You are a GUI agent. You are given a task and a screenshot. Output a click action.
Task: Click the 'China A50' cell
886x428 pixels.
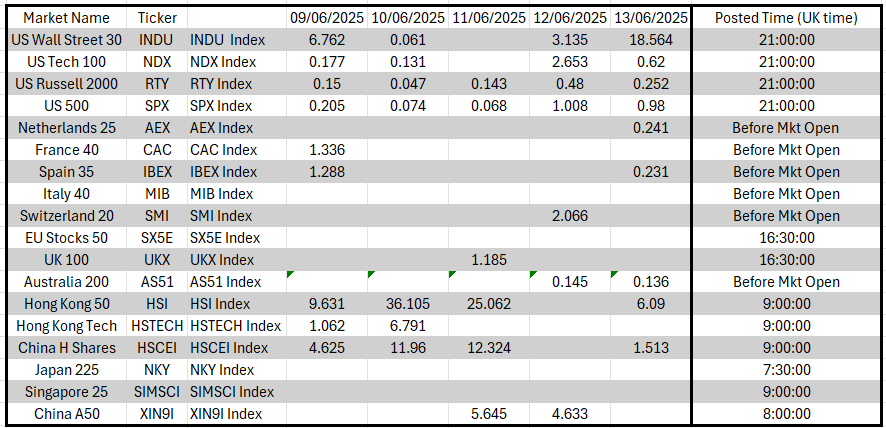(66, 414)
